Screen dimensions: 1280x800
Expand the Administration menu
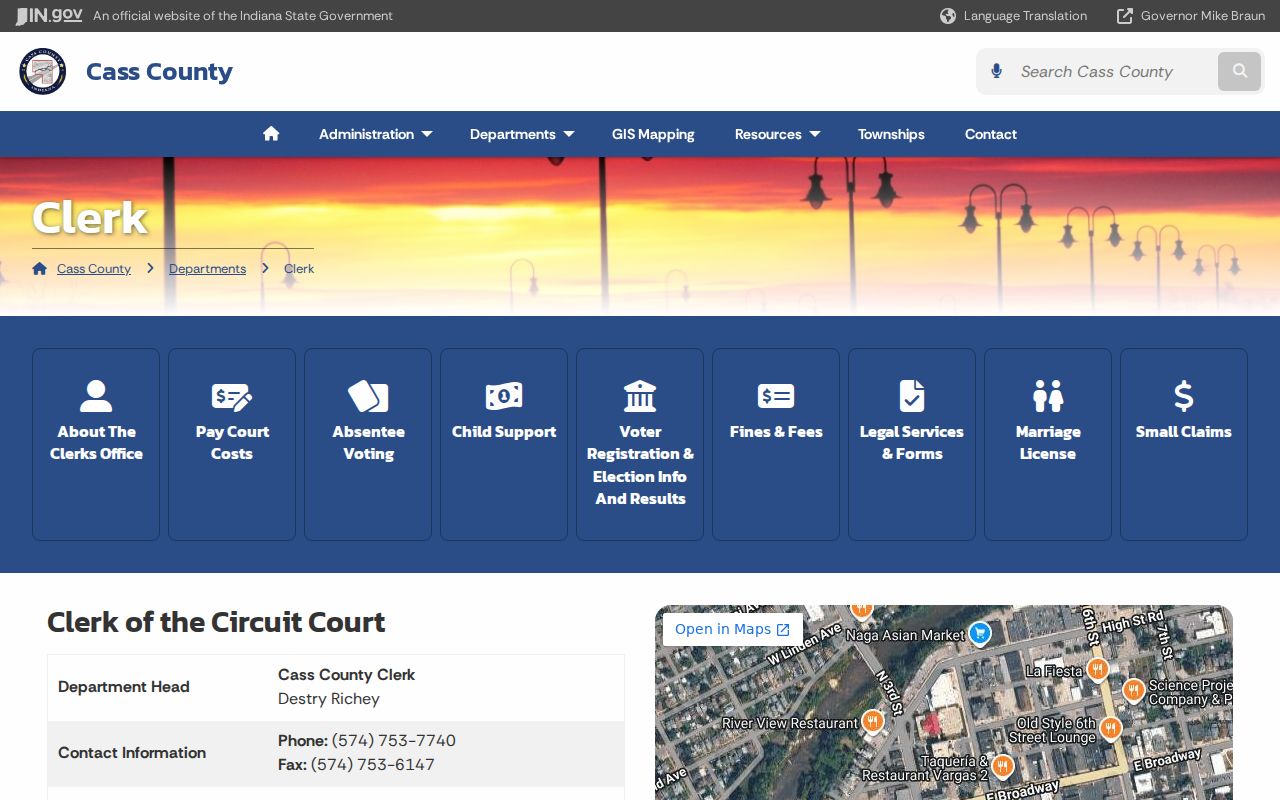375,134
